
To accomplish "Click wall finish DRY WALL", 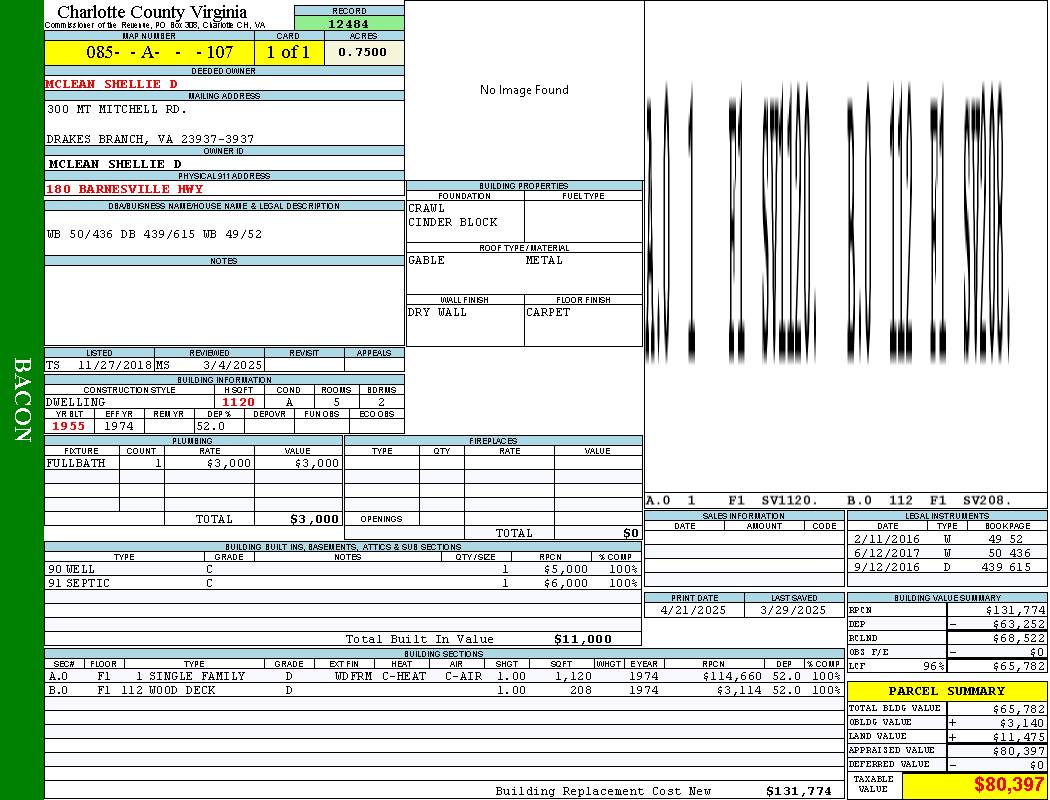I will click(437, 312).
